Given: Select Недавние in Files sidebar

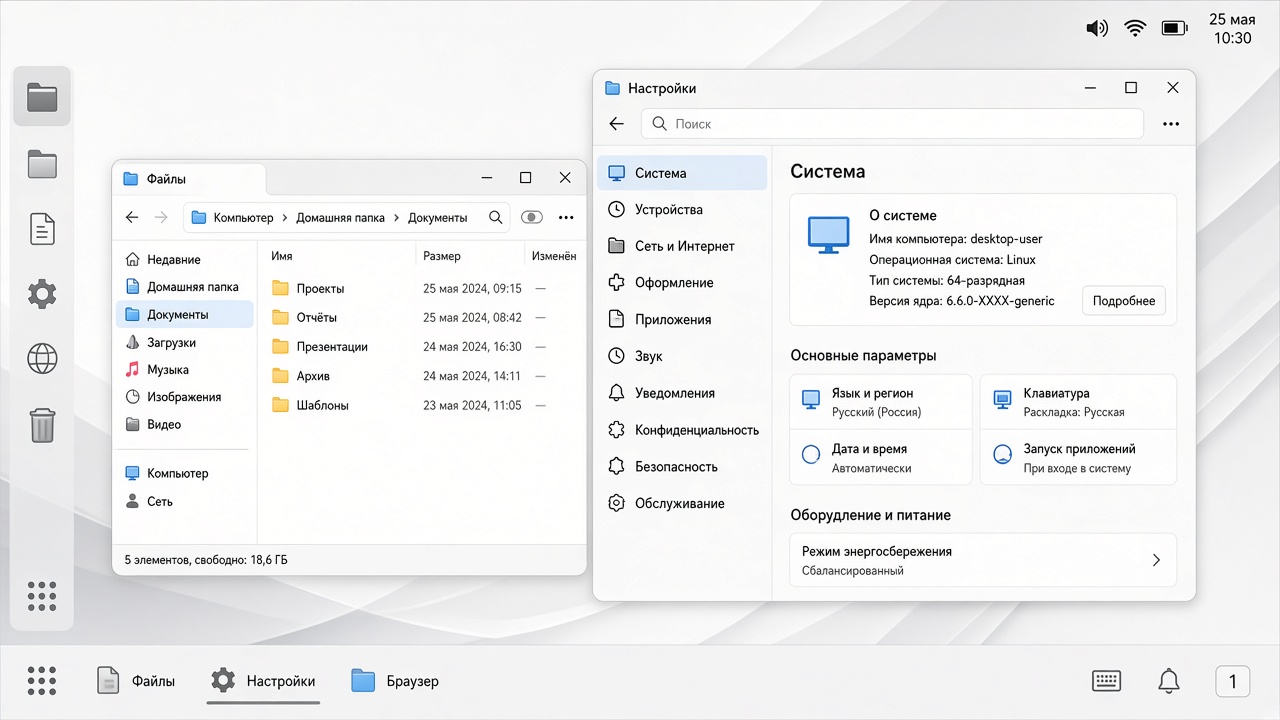Looking at the screenshot, I should coord(185,259).
